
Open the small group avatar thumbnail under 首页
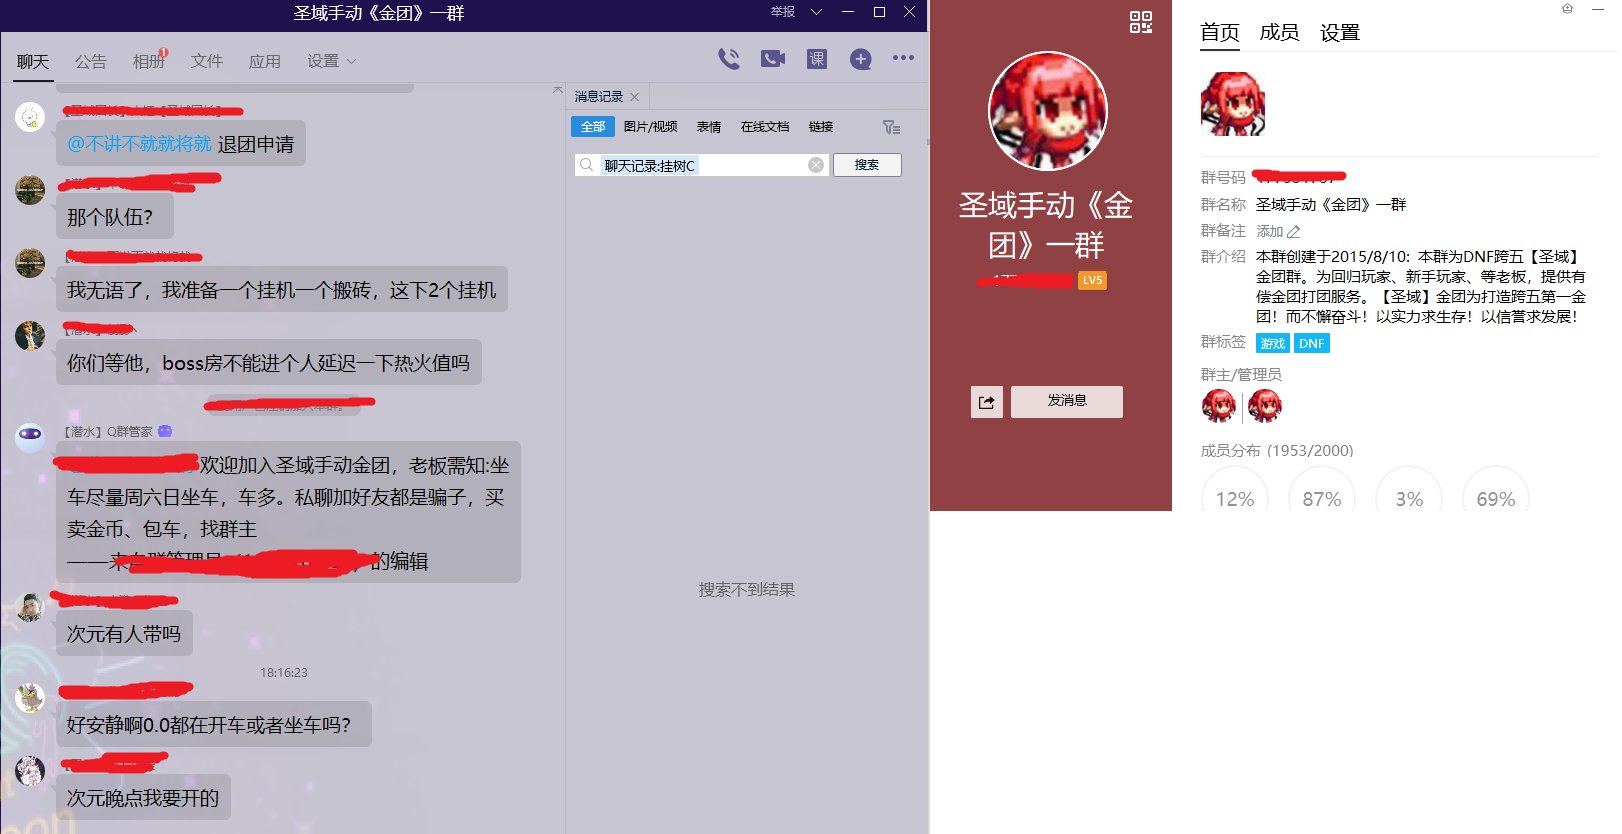pyautogui.click(x=1233, y=104)
